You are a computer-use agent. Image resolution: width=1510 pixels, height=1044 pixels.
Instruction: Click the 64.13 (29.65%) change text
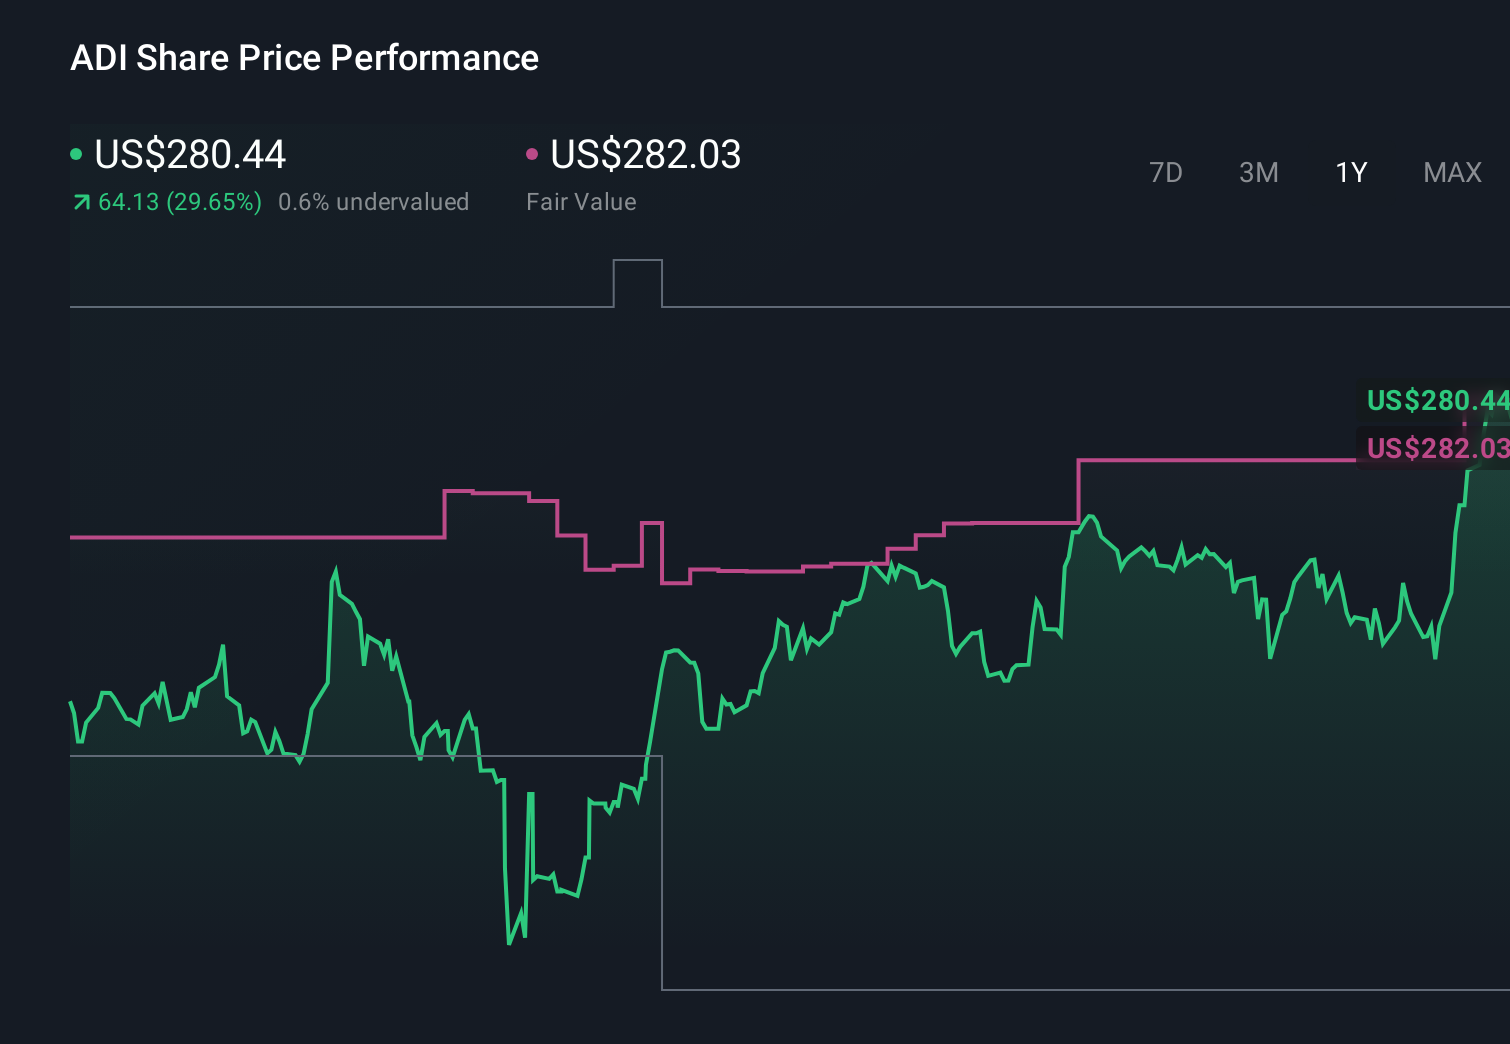(x=178, y=202)
